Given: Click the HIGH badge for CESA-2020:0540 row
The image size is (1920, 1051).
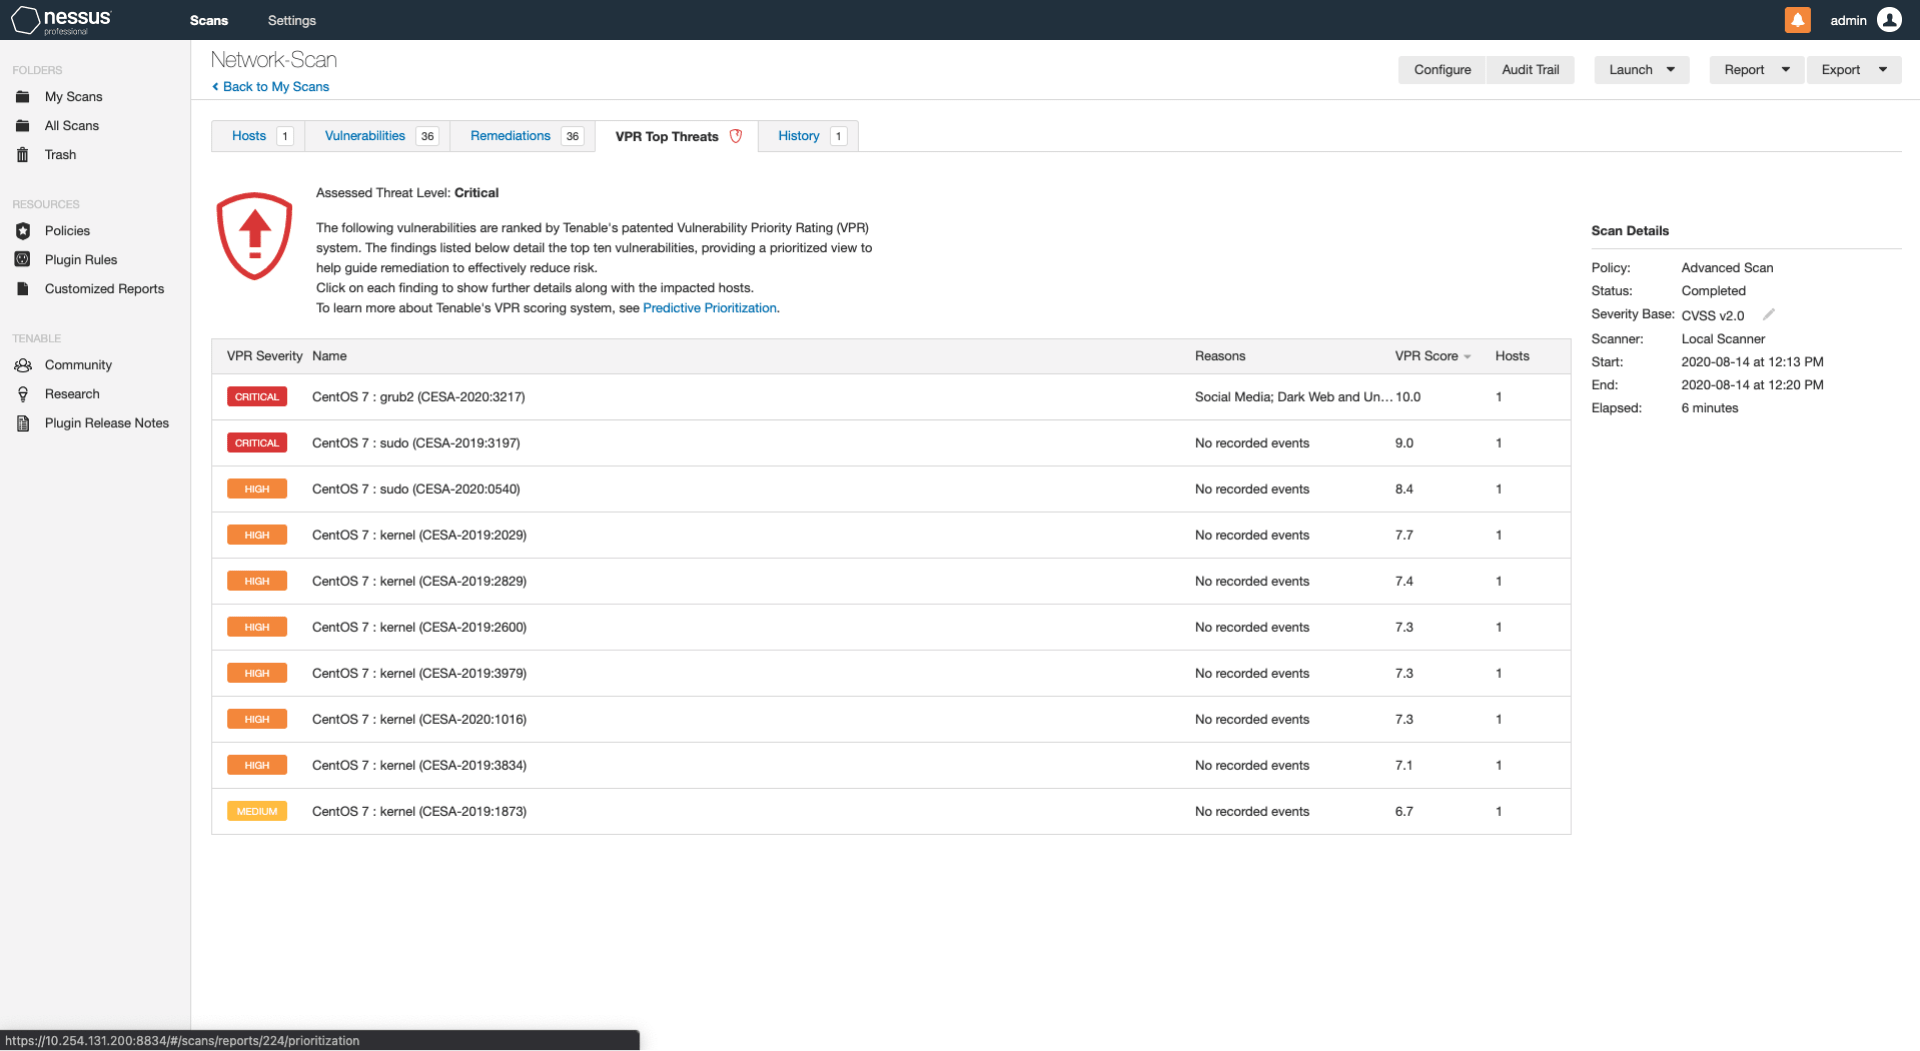Looking at the screenshot, I should [257, 489].
